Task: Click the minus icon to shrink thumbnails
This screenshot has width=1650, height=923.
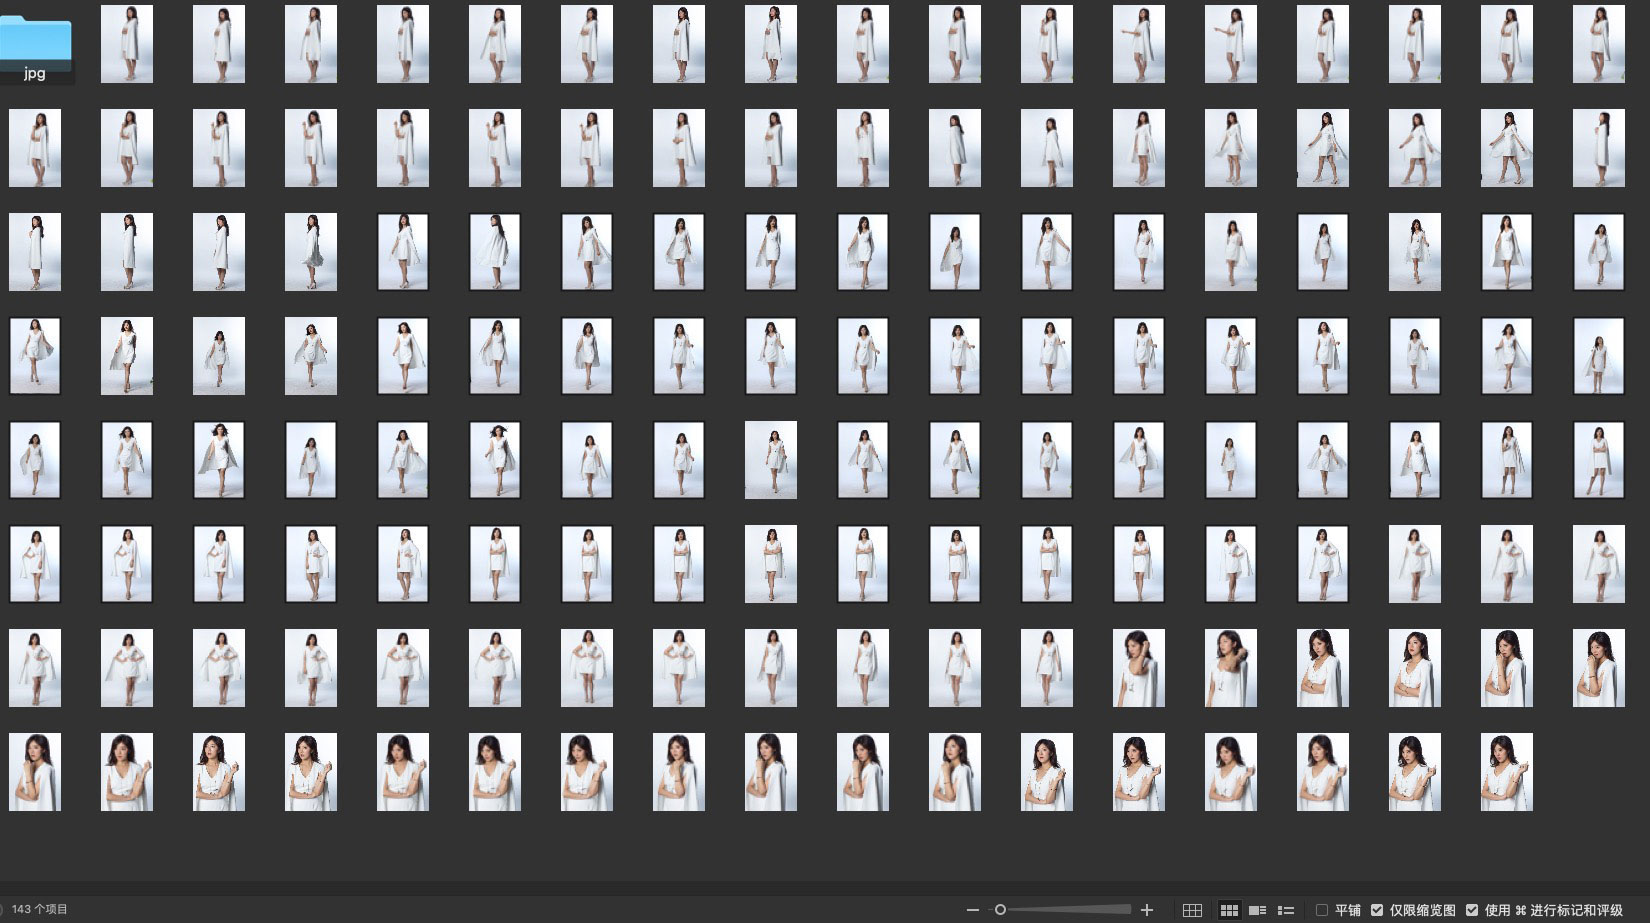Action: click(973, 910)
